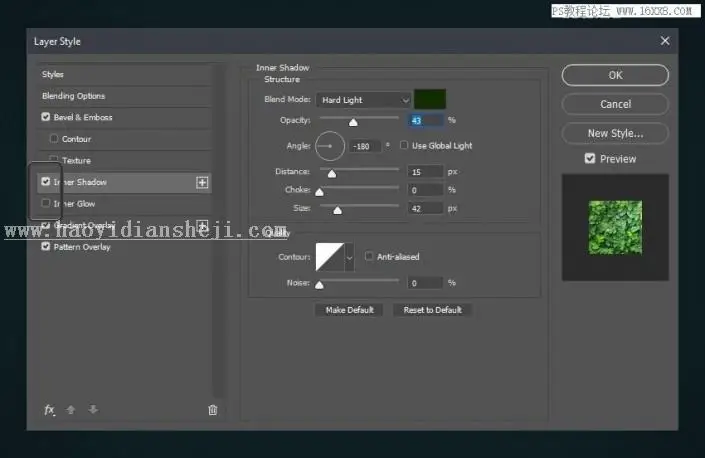Click the dark green shadow color swatch
This screenshot has height=458, width=705.
tap(430, 99)
